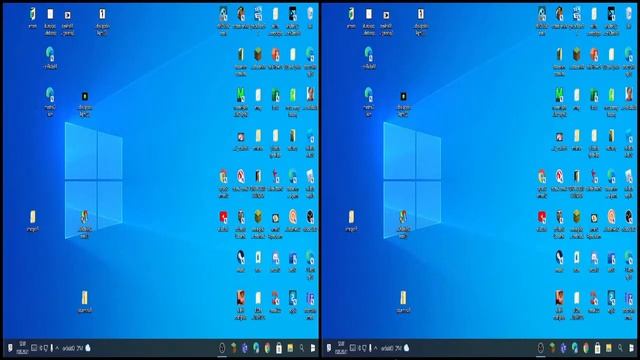
Task: Select the orange circular shortcut on the right desktop copy
Action: pyautogui.click(x=611, y=217)
